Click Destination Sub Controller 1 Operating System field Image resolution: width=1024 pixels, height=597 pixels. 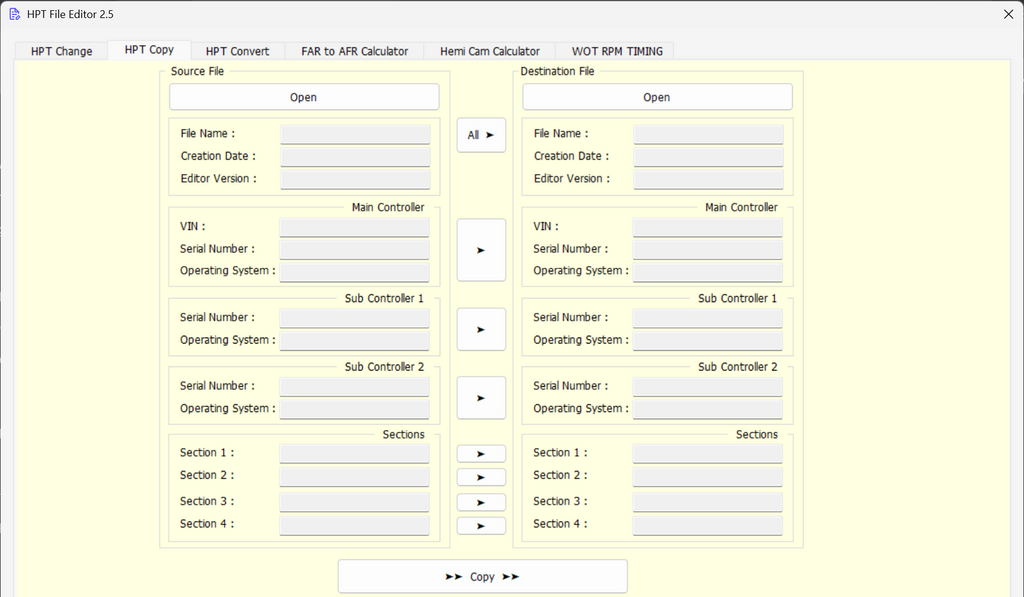(x=708, y=340)
